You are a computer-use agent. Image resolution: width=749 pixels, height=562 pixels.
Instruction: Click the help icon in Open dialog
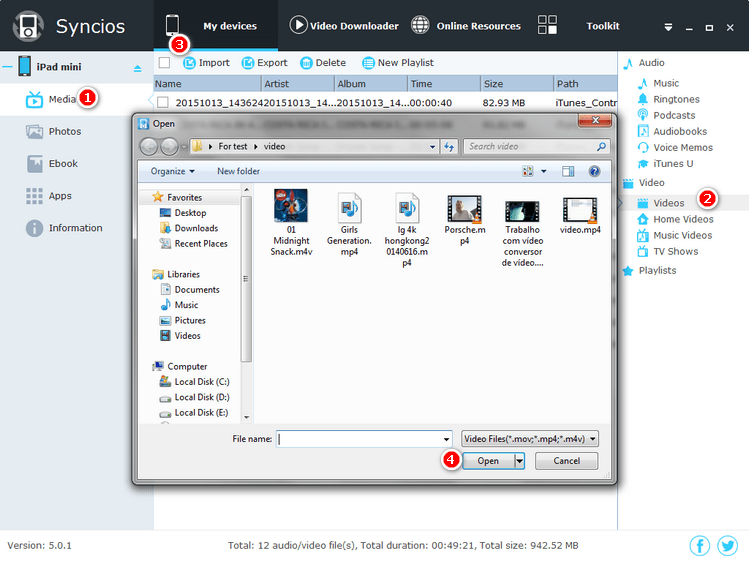(x=594, y=171)
